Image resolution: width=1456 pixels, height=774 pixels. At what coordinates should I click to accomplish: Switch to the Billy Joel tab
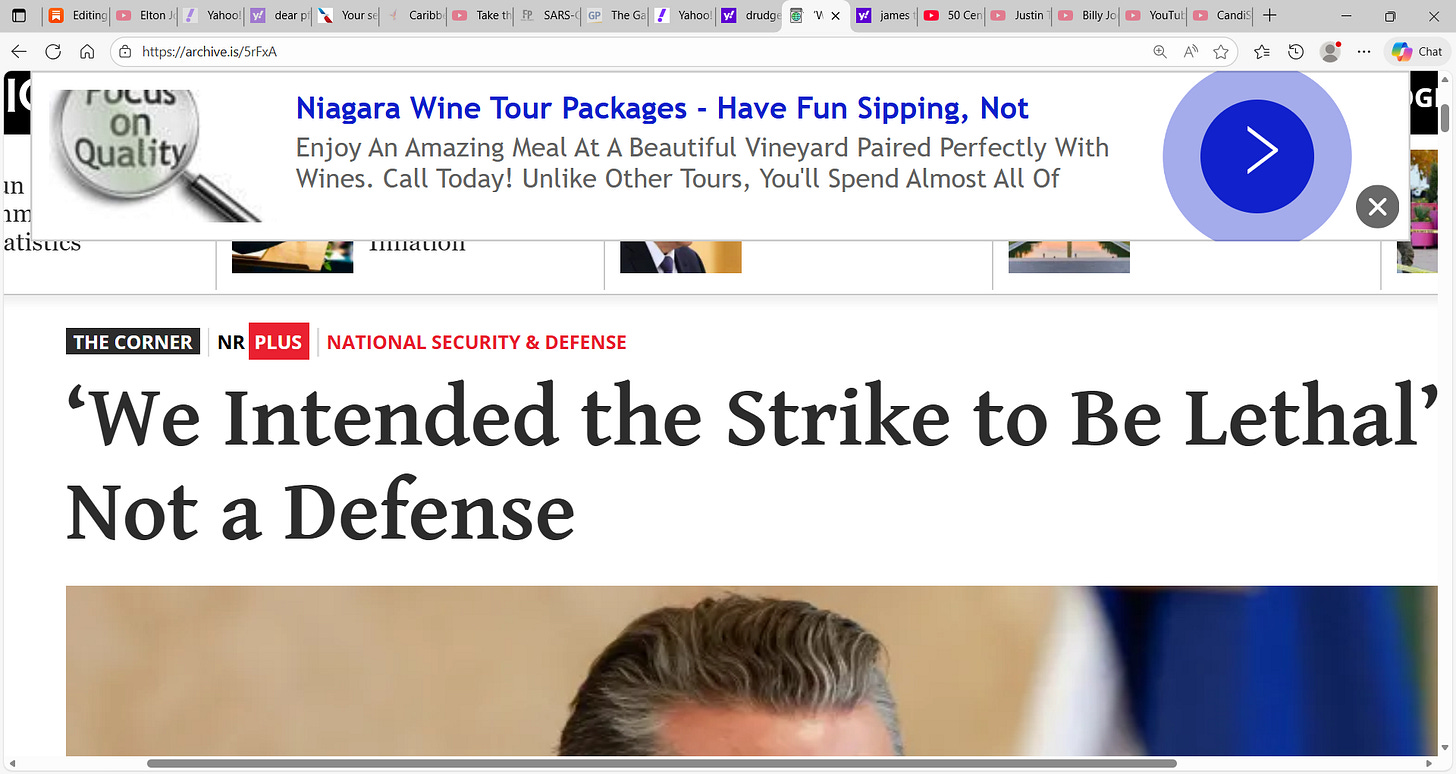1088,16
